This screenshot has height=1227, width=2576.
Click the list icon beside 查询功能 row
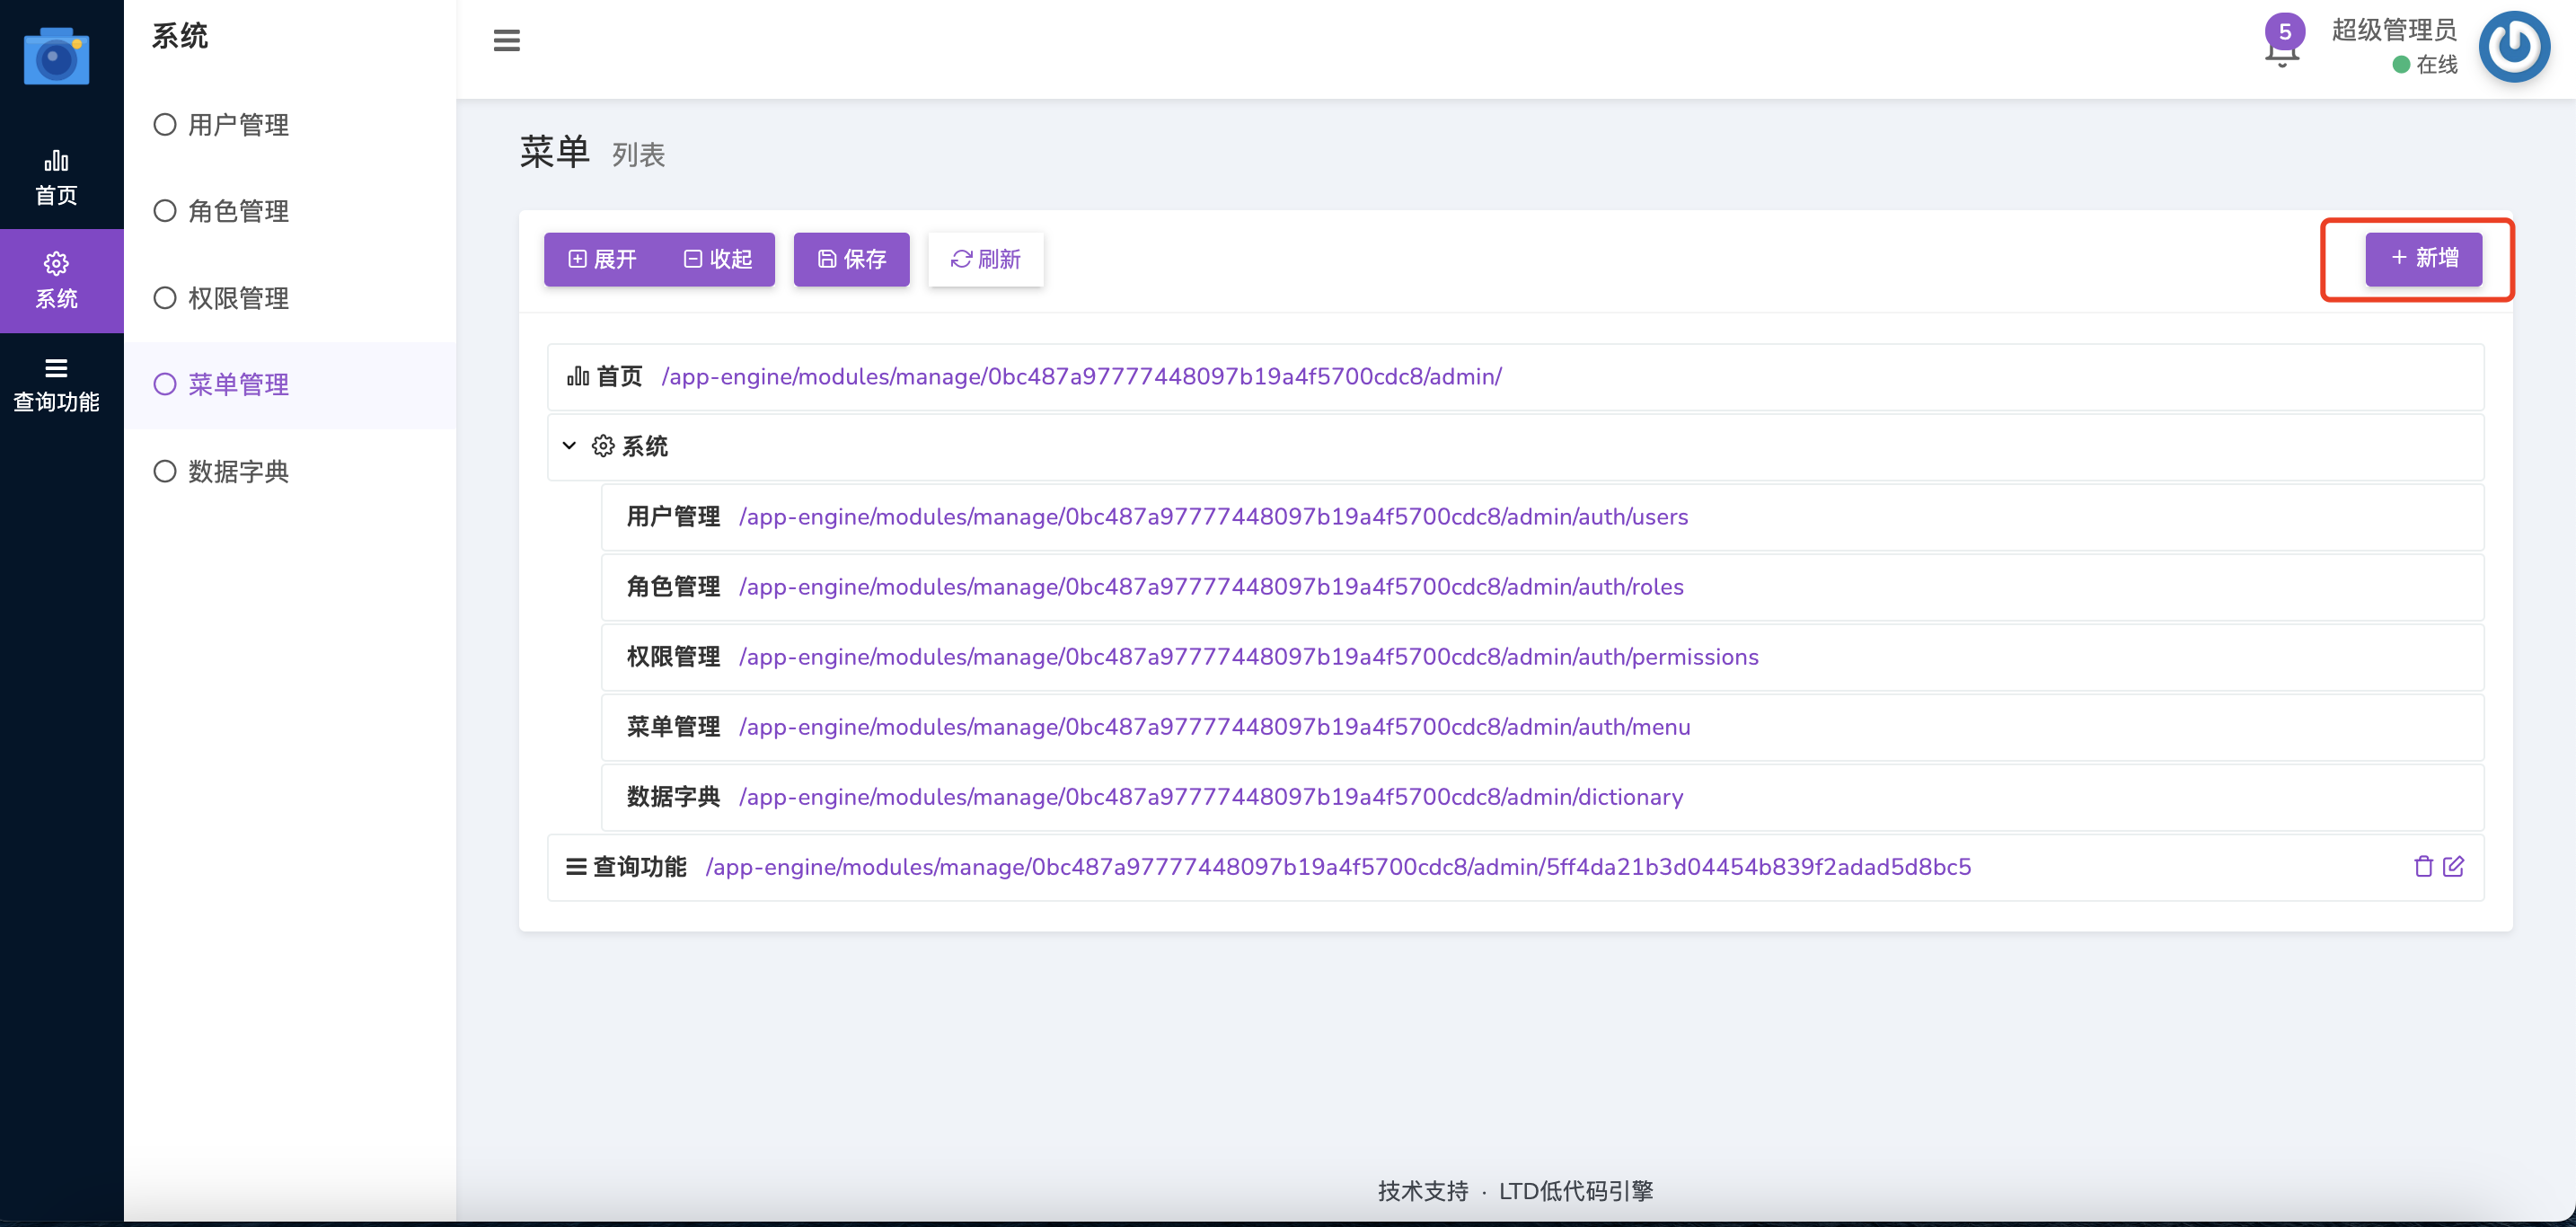[576, 867]
